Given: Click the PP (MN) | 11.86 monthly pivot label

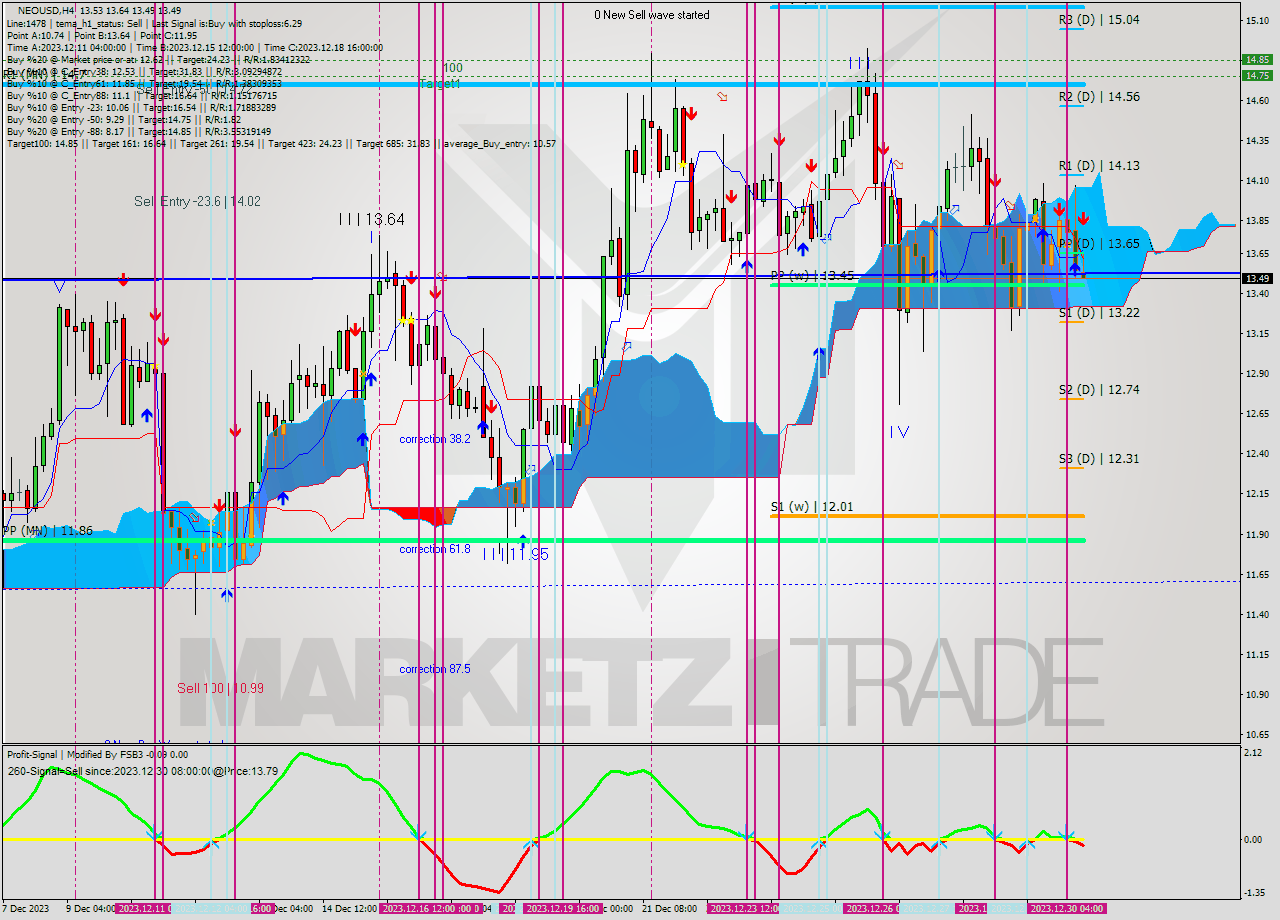Looking at the screenshot, I should [47, 531].
